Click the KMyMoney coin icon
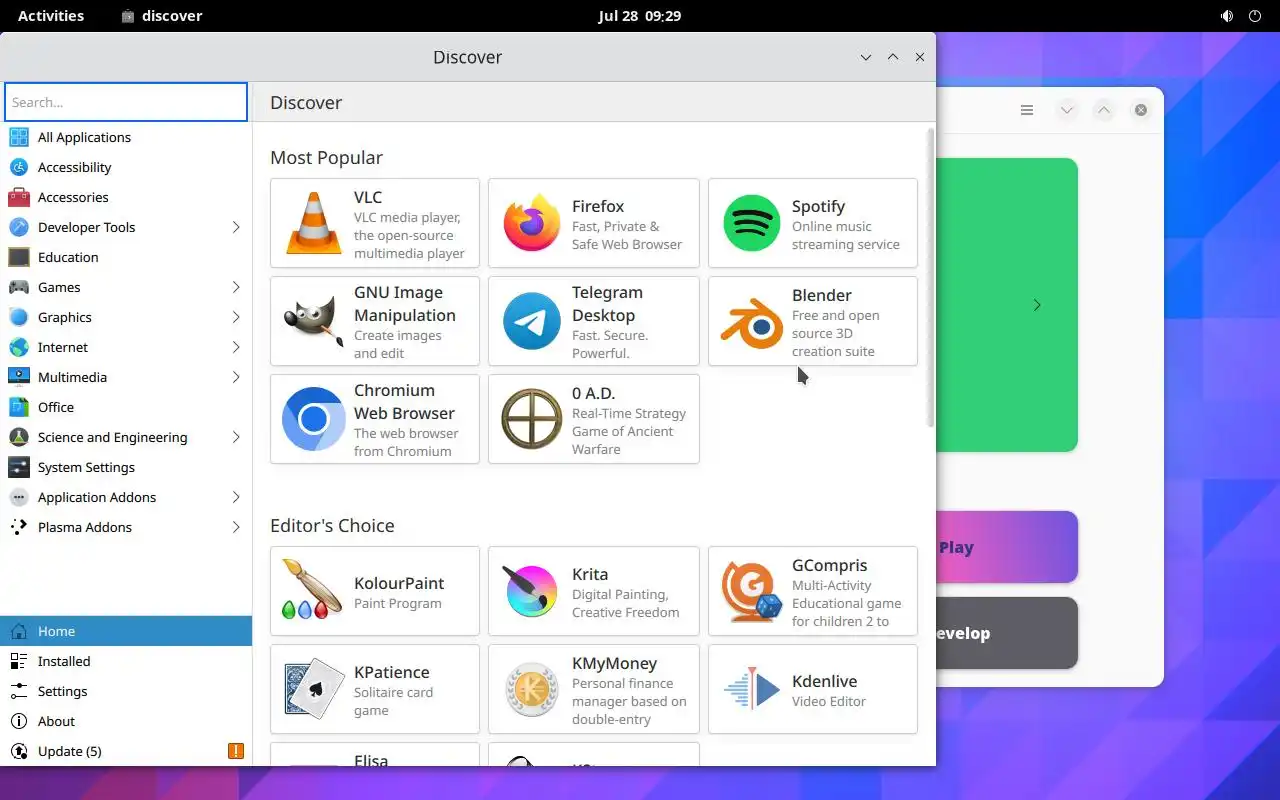This screenshot has width=1280, height=800. (x=532, y=689)
